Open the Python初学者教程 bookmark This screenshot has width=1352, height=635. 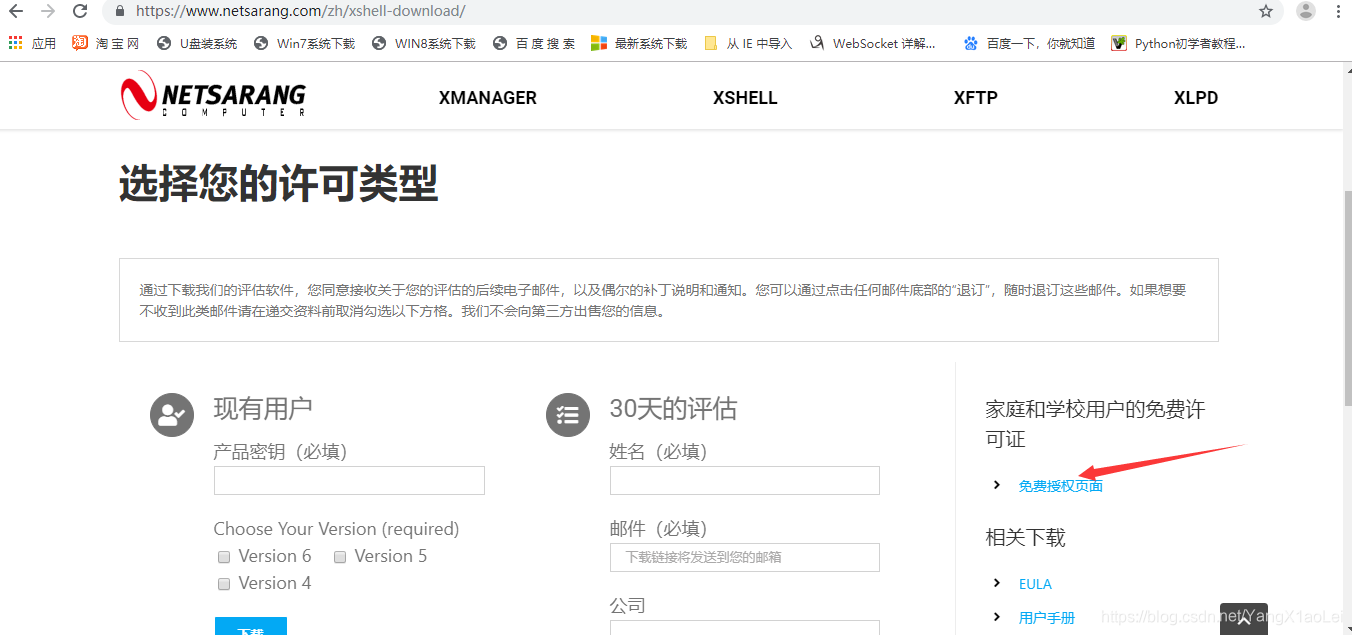(x=1179, y=43)
